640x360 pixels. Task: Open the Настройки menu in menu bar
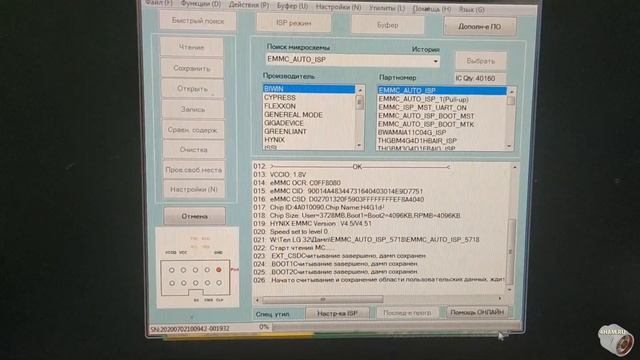click(338, 7)
